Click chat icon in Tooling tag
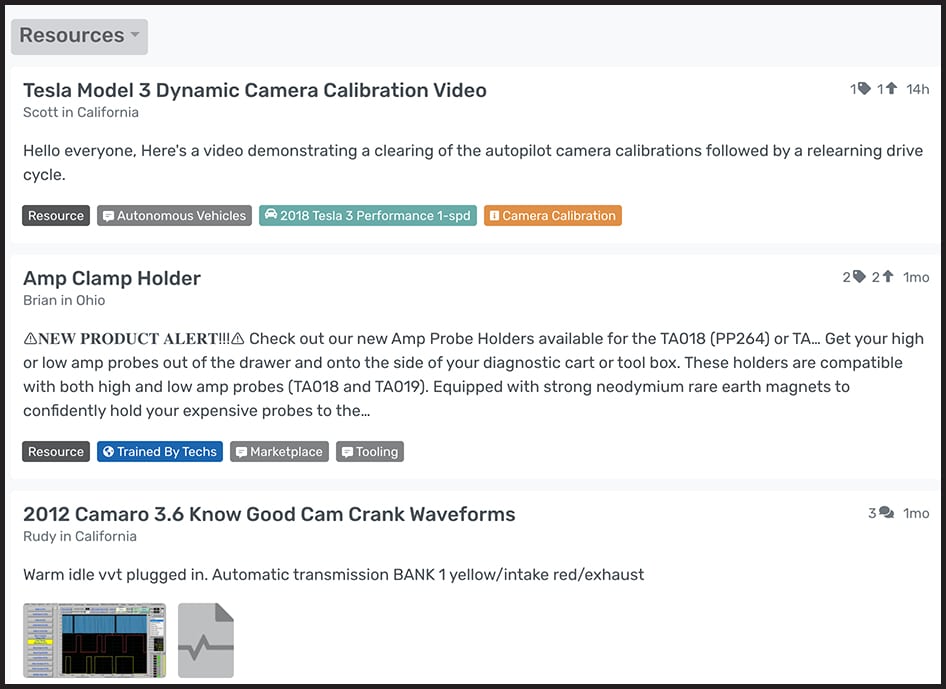Screen dimensions: 946x689 click(347, 452)
